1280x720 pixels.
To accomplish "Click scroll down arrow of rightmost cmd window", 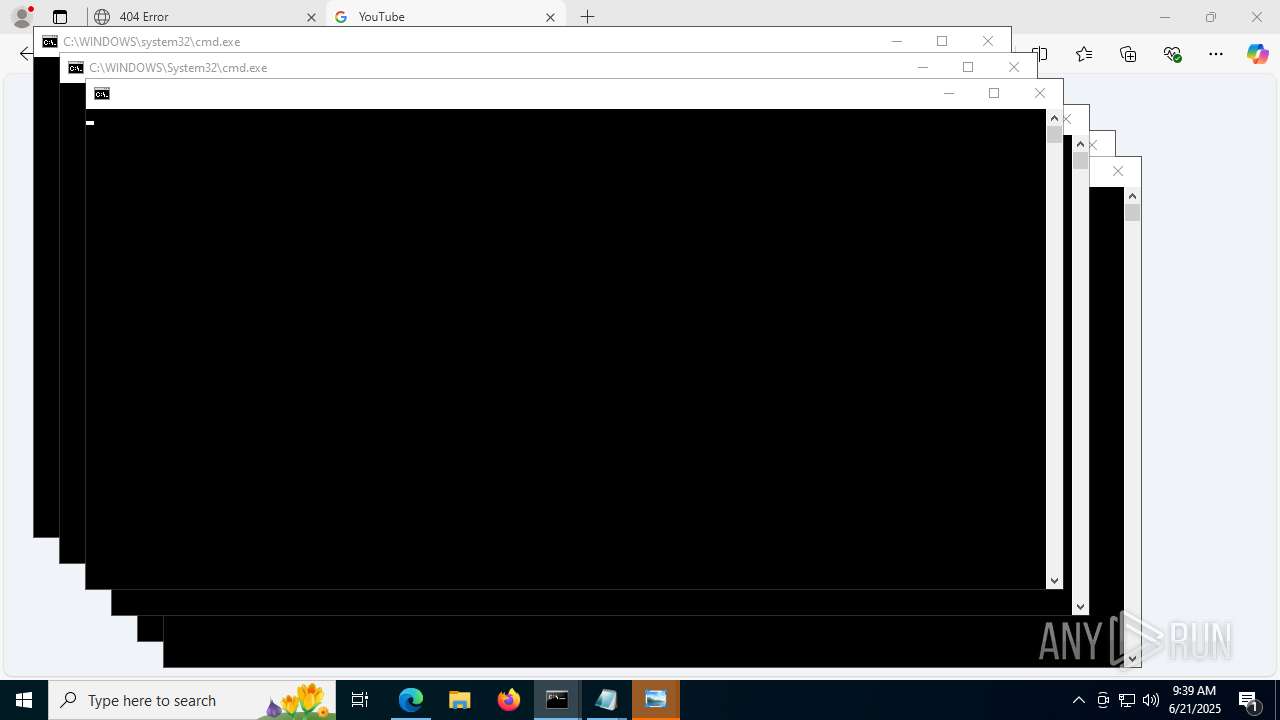I will click(x=1132, y=659).
